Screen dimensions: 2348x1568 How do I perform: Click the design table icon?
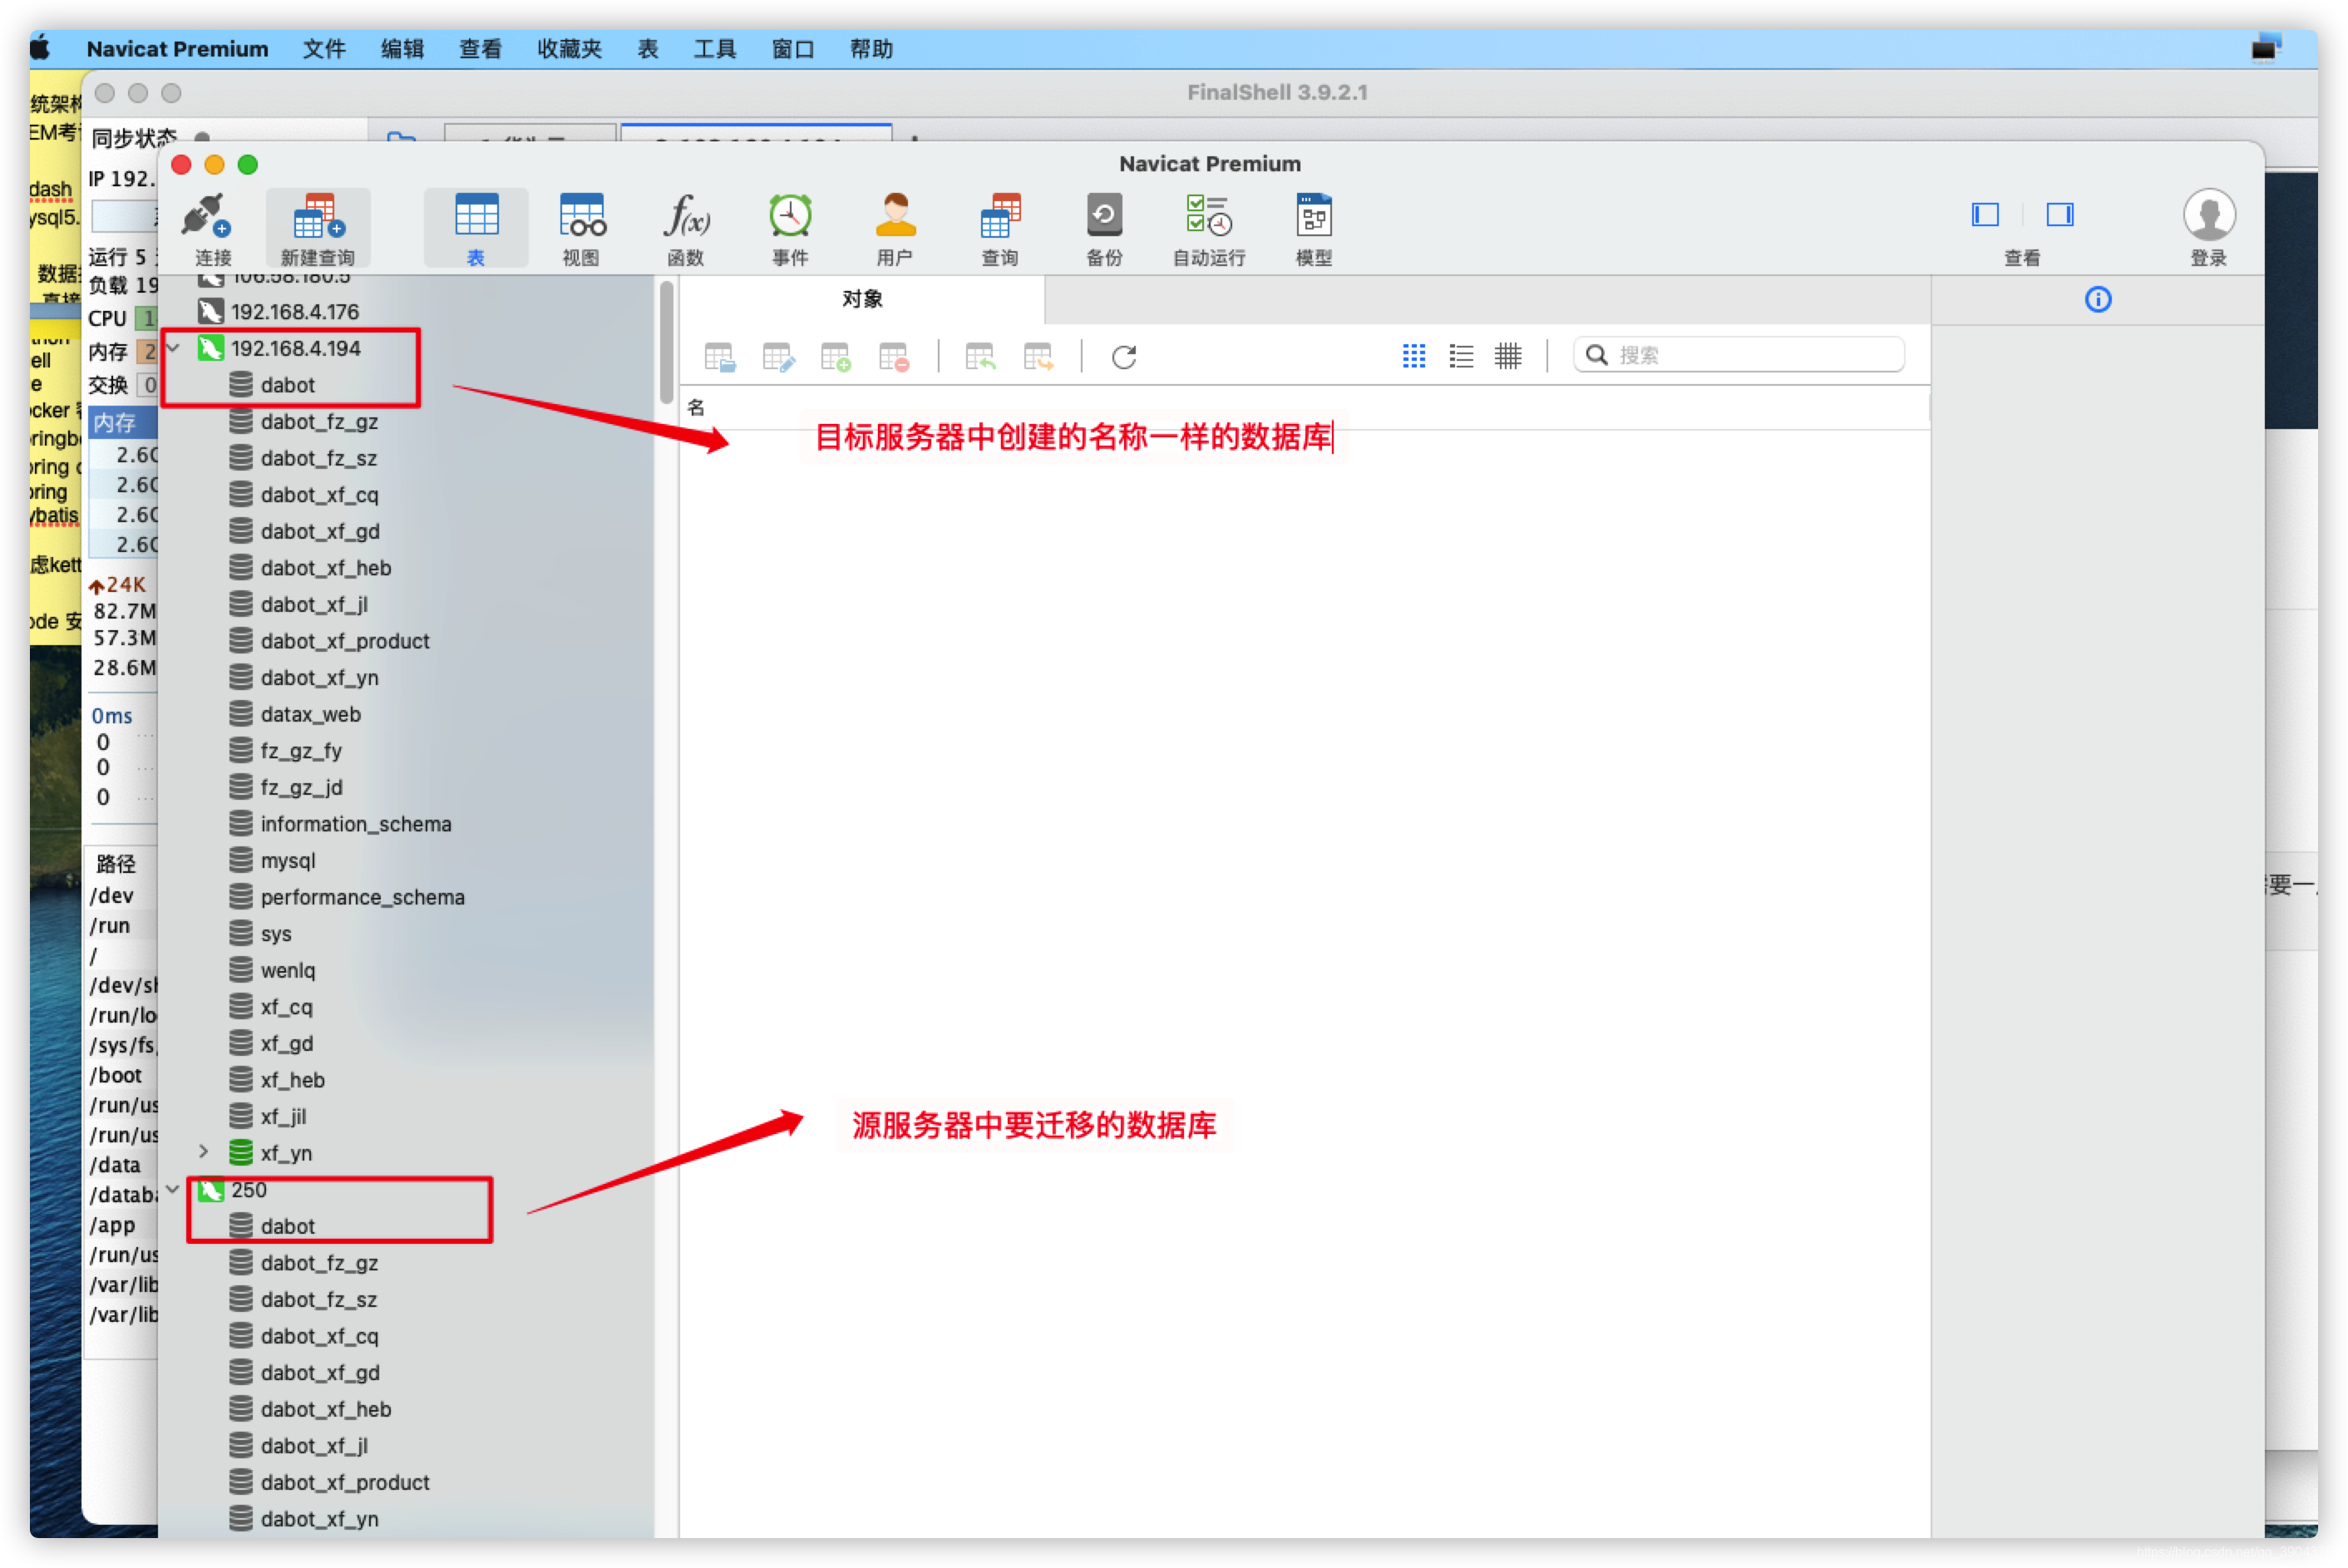click(x=778, y=357)
